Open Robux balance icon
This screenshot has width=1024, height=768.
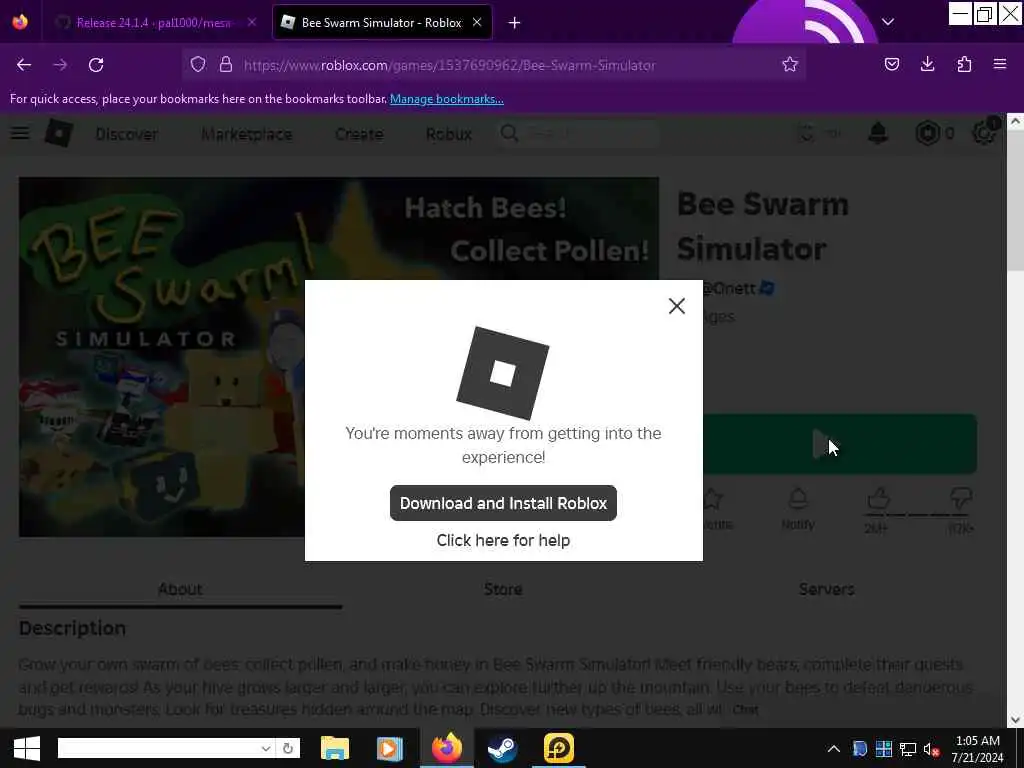tap(927, 133)
